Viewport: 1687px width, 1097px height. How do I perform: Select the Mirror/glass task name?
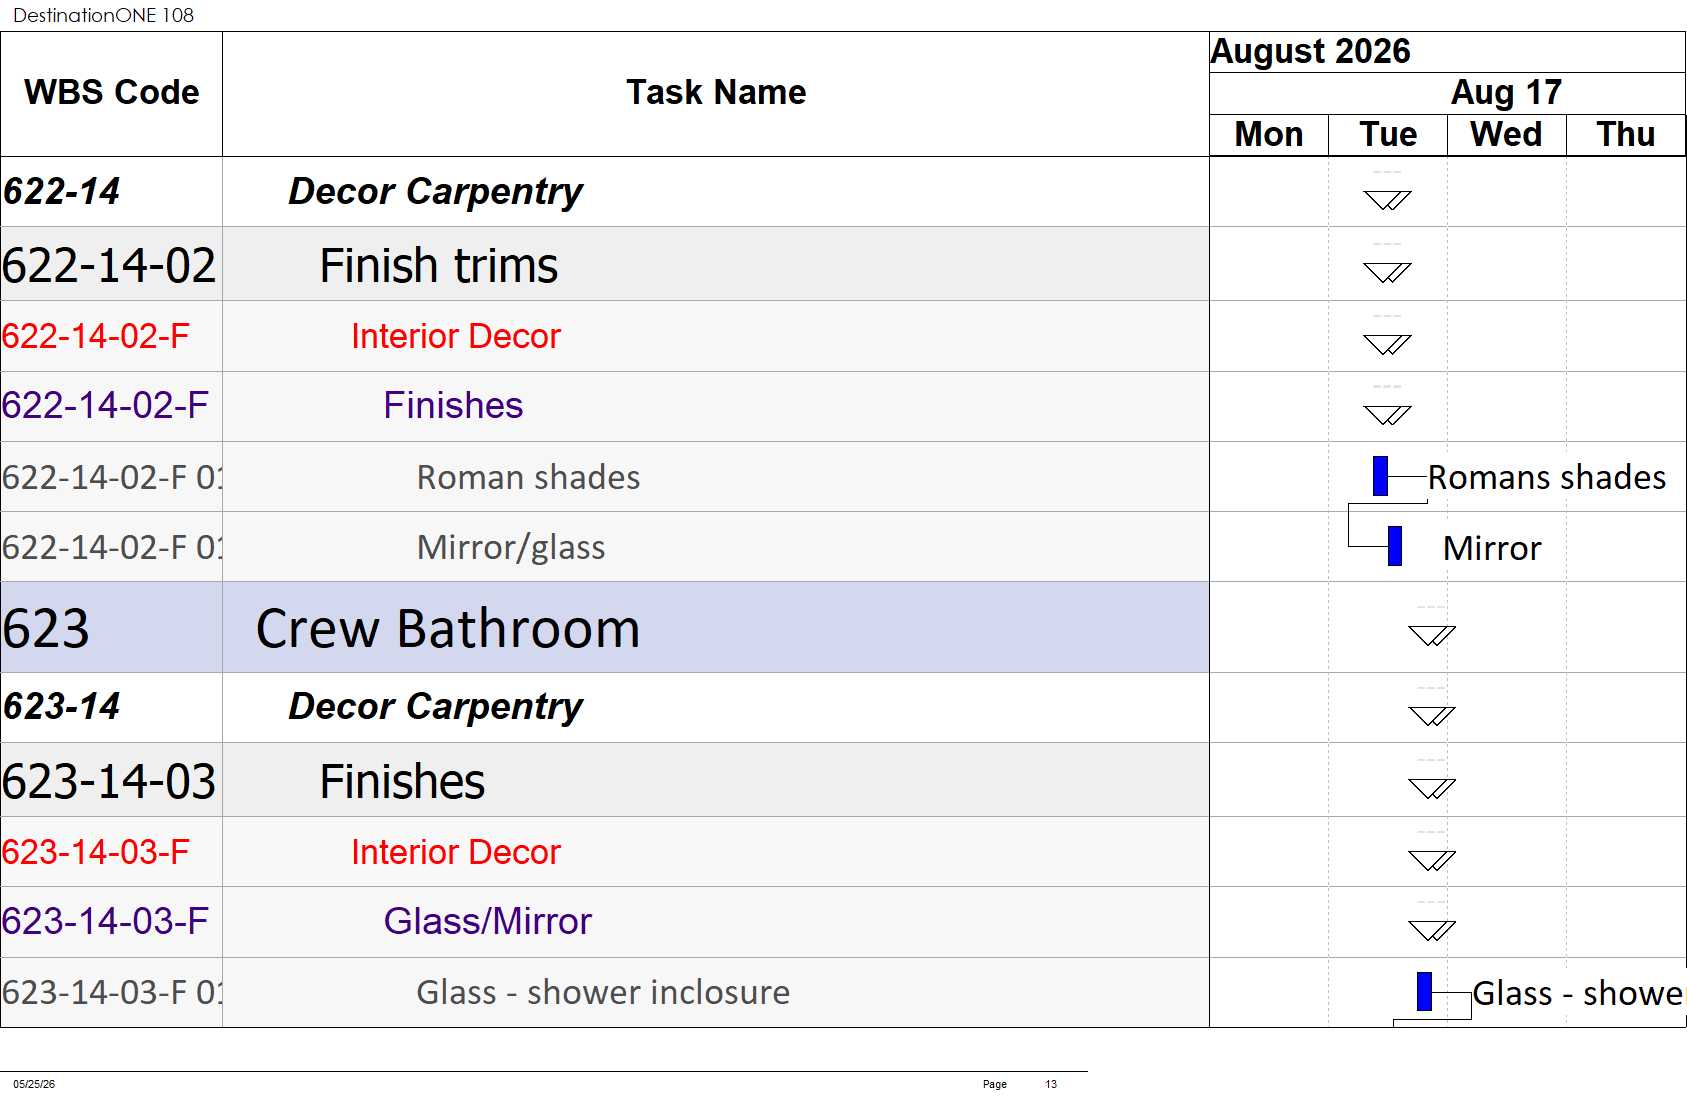(x=511, y=548)
